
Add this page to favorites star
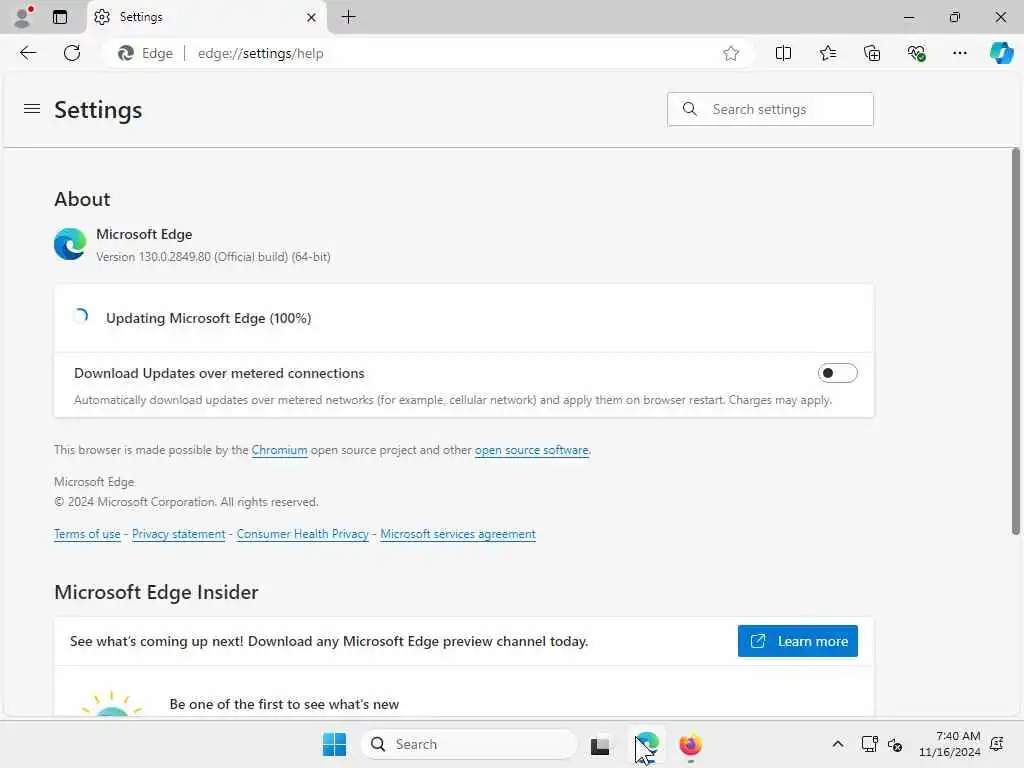click(x=731, y=54)
